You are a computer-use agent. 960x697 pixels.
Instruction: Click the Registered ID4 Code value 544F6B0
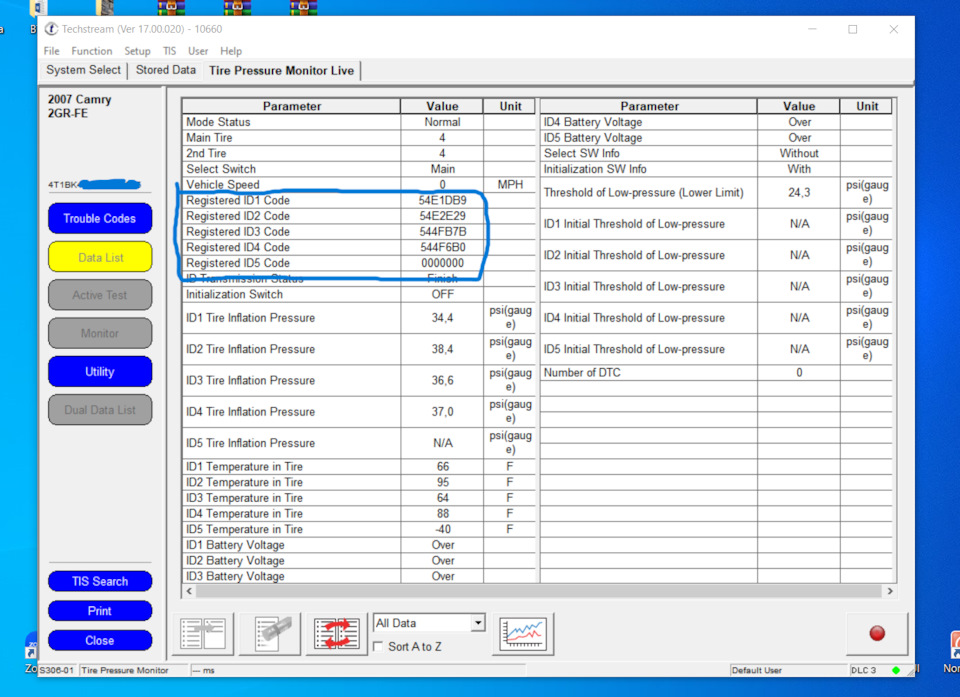pos(443,247)
